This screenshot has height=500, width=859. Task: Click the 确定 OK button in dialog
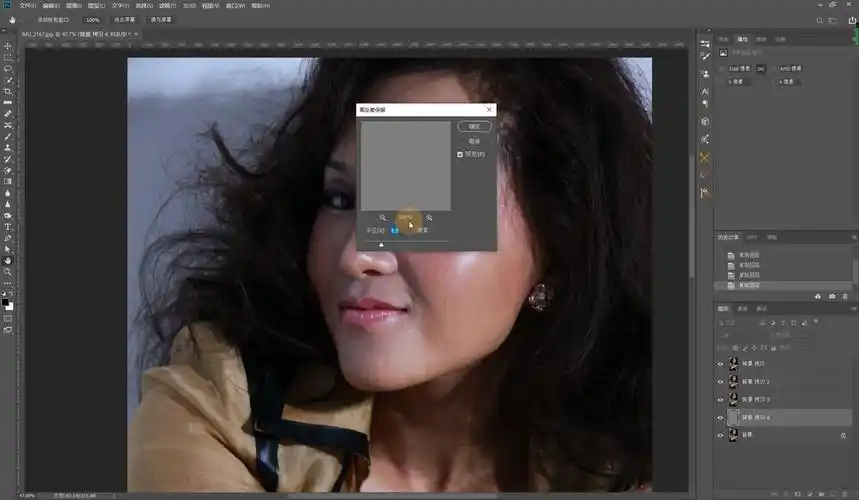click(x=474, y=127)
